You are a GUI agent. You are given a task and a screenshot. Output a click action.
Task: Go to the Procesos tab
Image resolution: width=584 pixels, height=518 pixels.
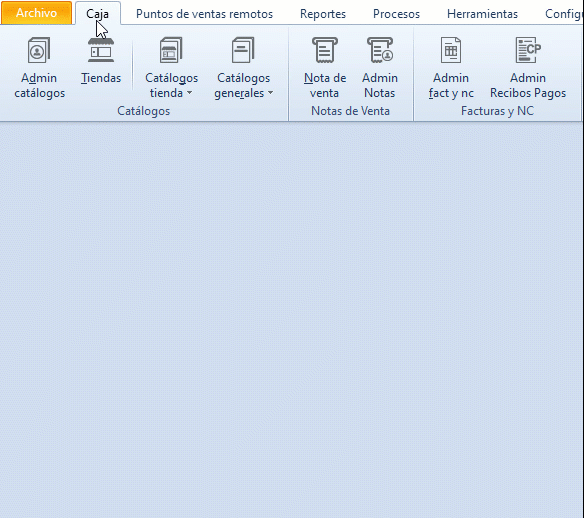click(x=396, y=14)
